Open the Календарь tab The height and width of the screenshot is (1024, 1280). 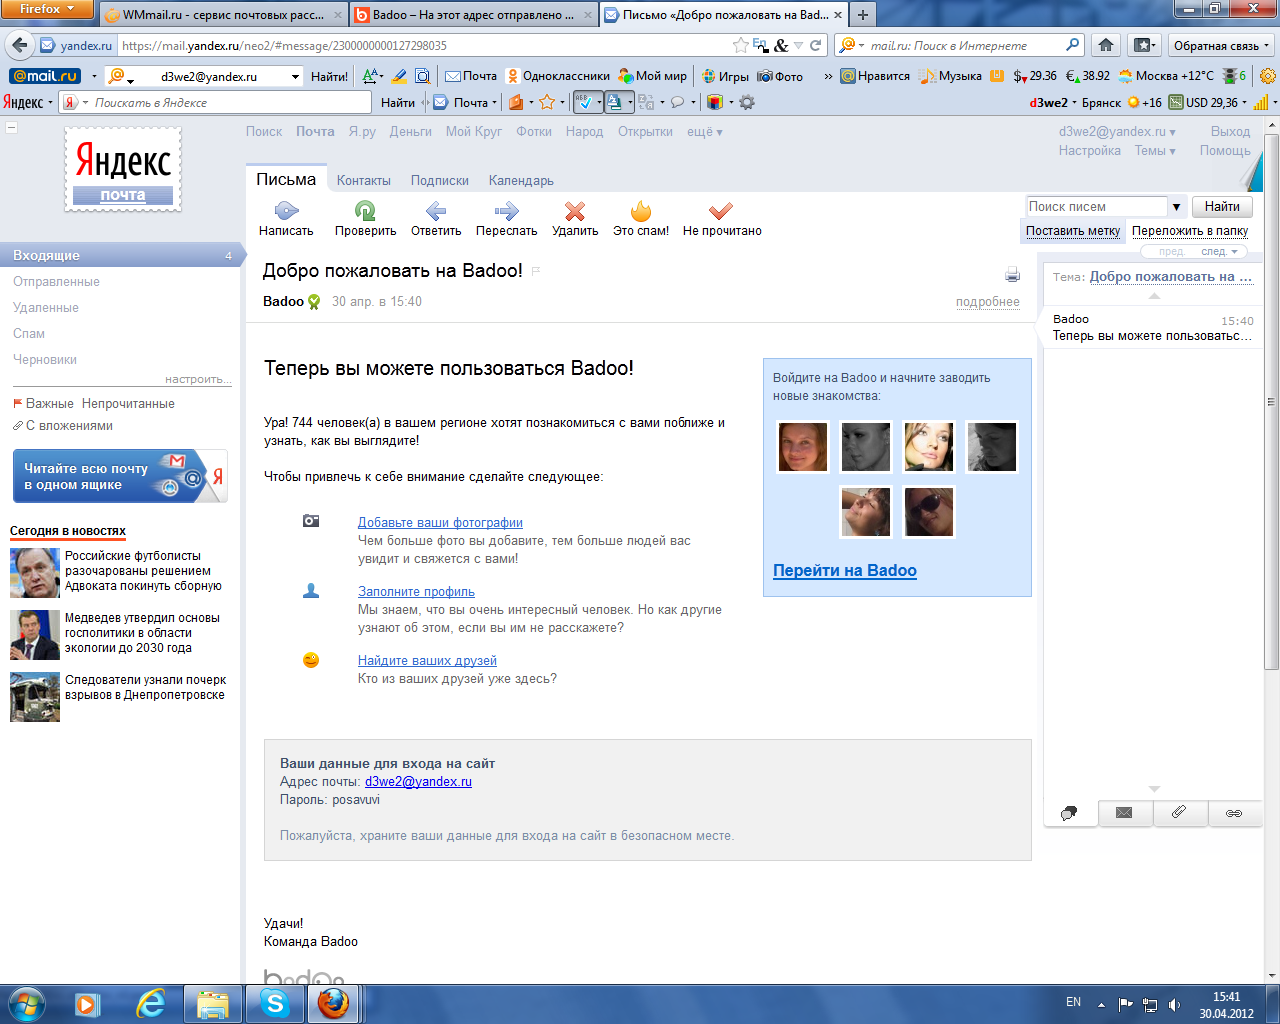(x=521, y=181)
